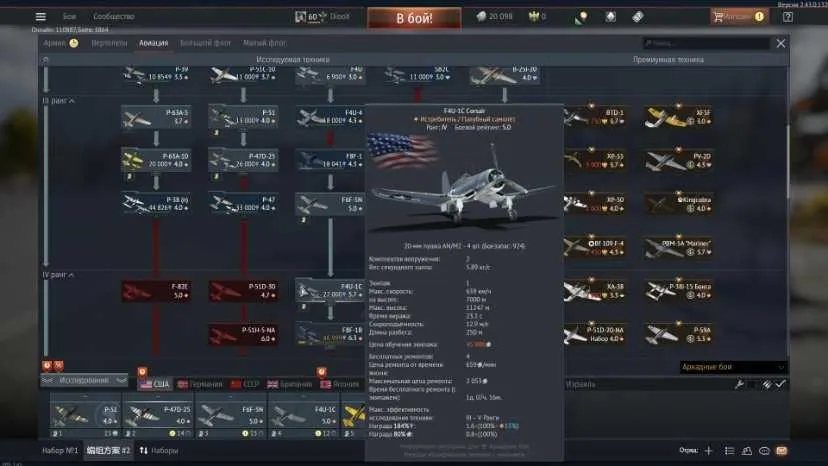The height and width of the screenshot is (466, 828).
Task: Select the США nation tab
Action: click(x=155, y=384)
